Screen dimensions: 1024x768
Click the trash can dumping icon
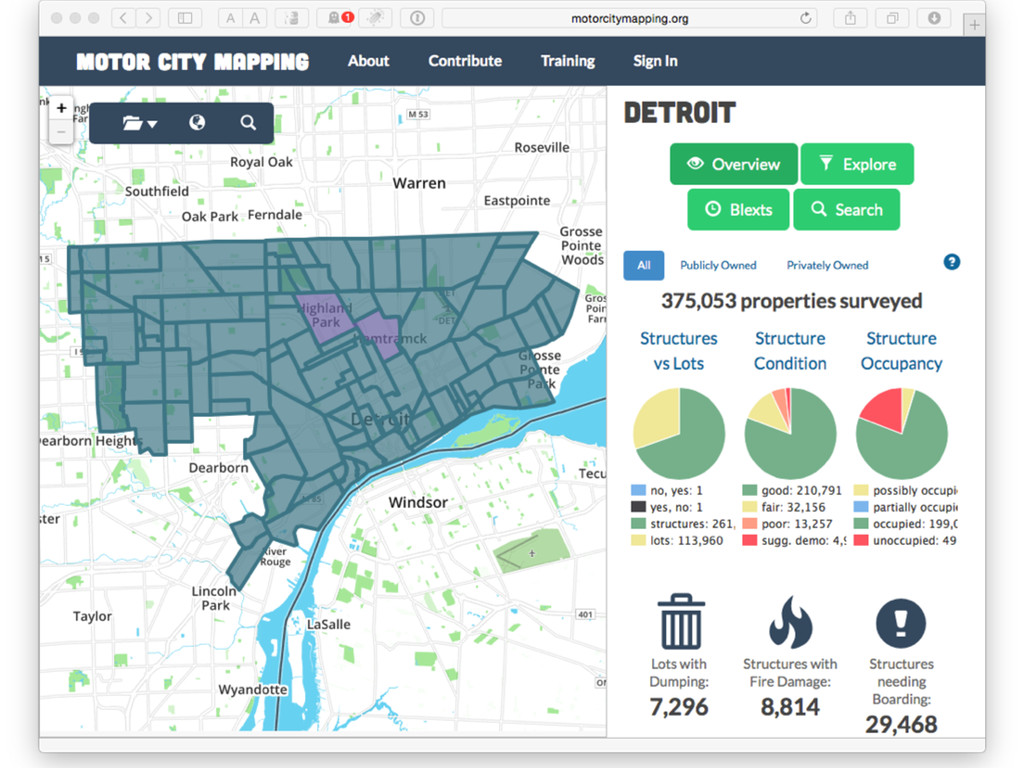tap(680, 621)
